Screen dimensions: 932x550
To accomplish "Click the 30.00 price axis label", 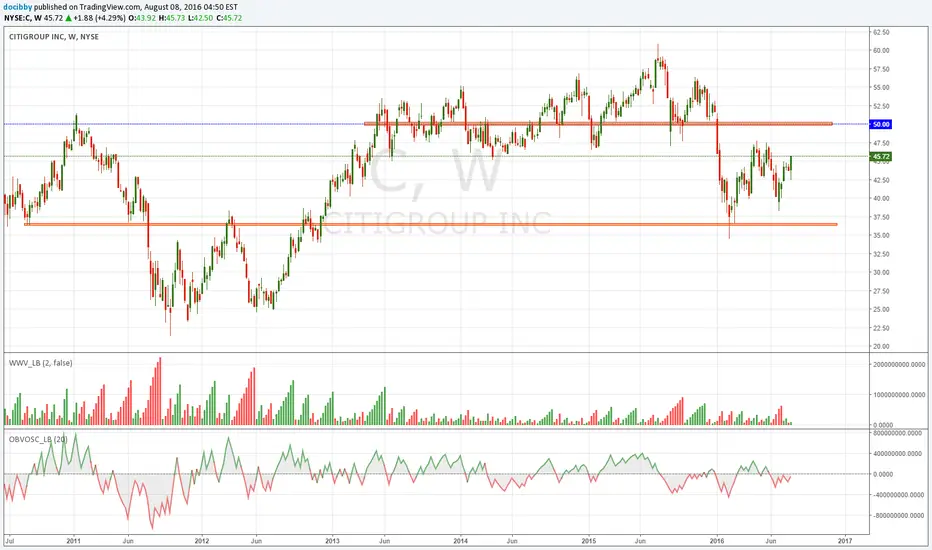I will [881, 272].
